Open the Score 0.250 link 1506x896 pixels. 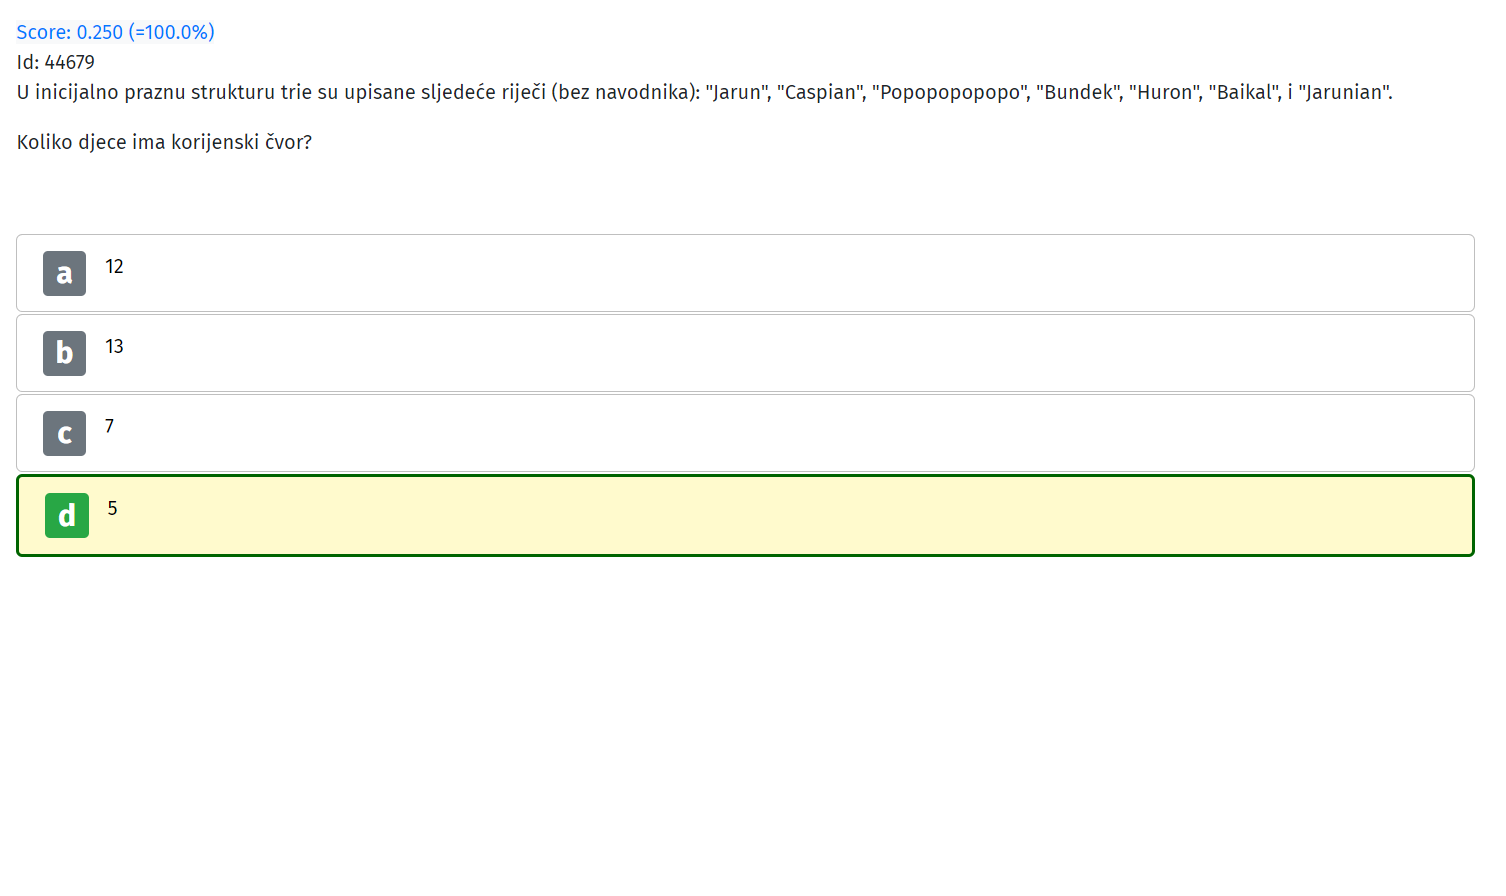pyautogui.click(x=115, y=32)
